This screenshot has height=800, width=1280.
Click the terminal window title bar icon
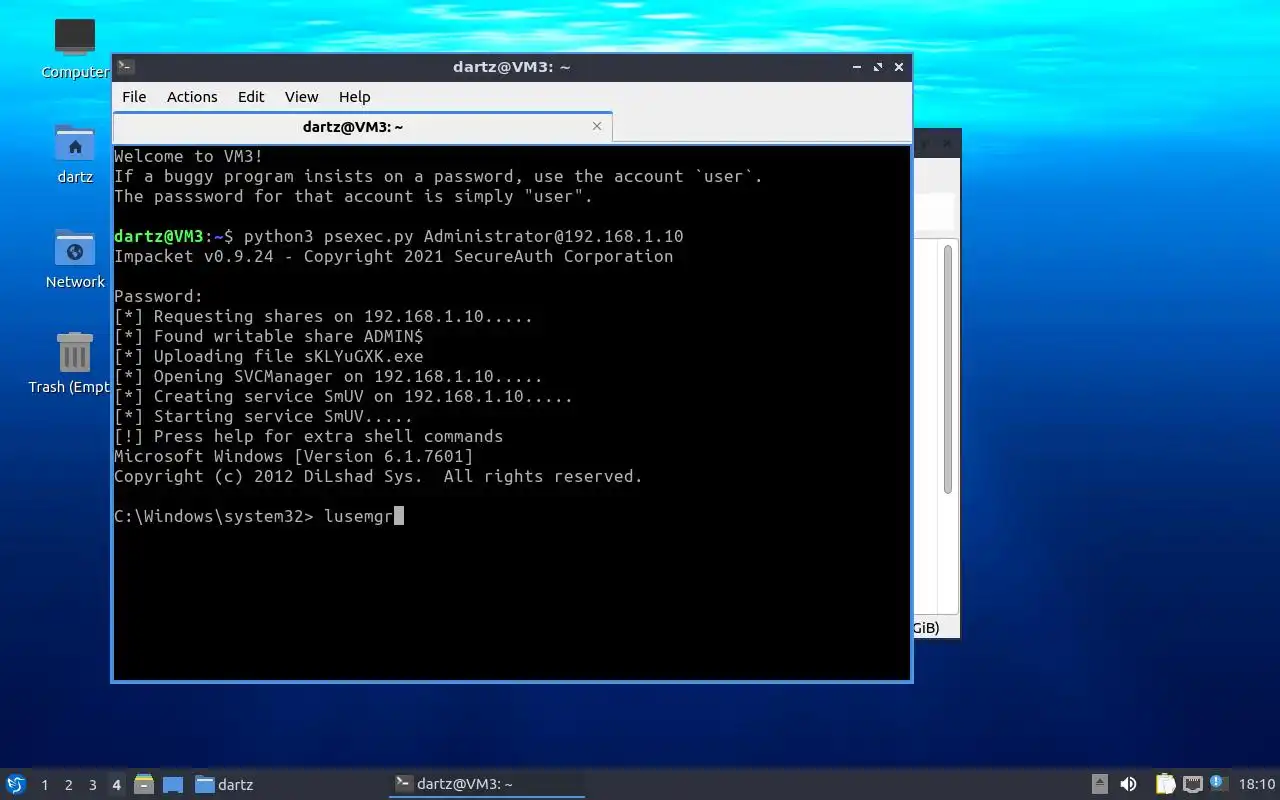(125, 67)
